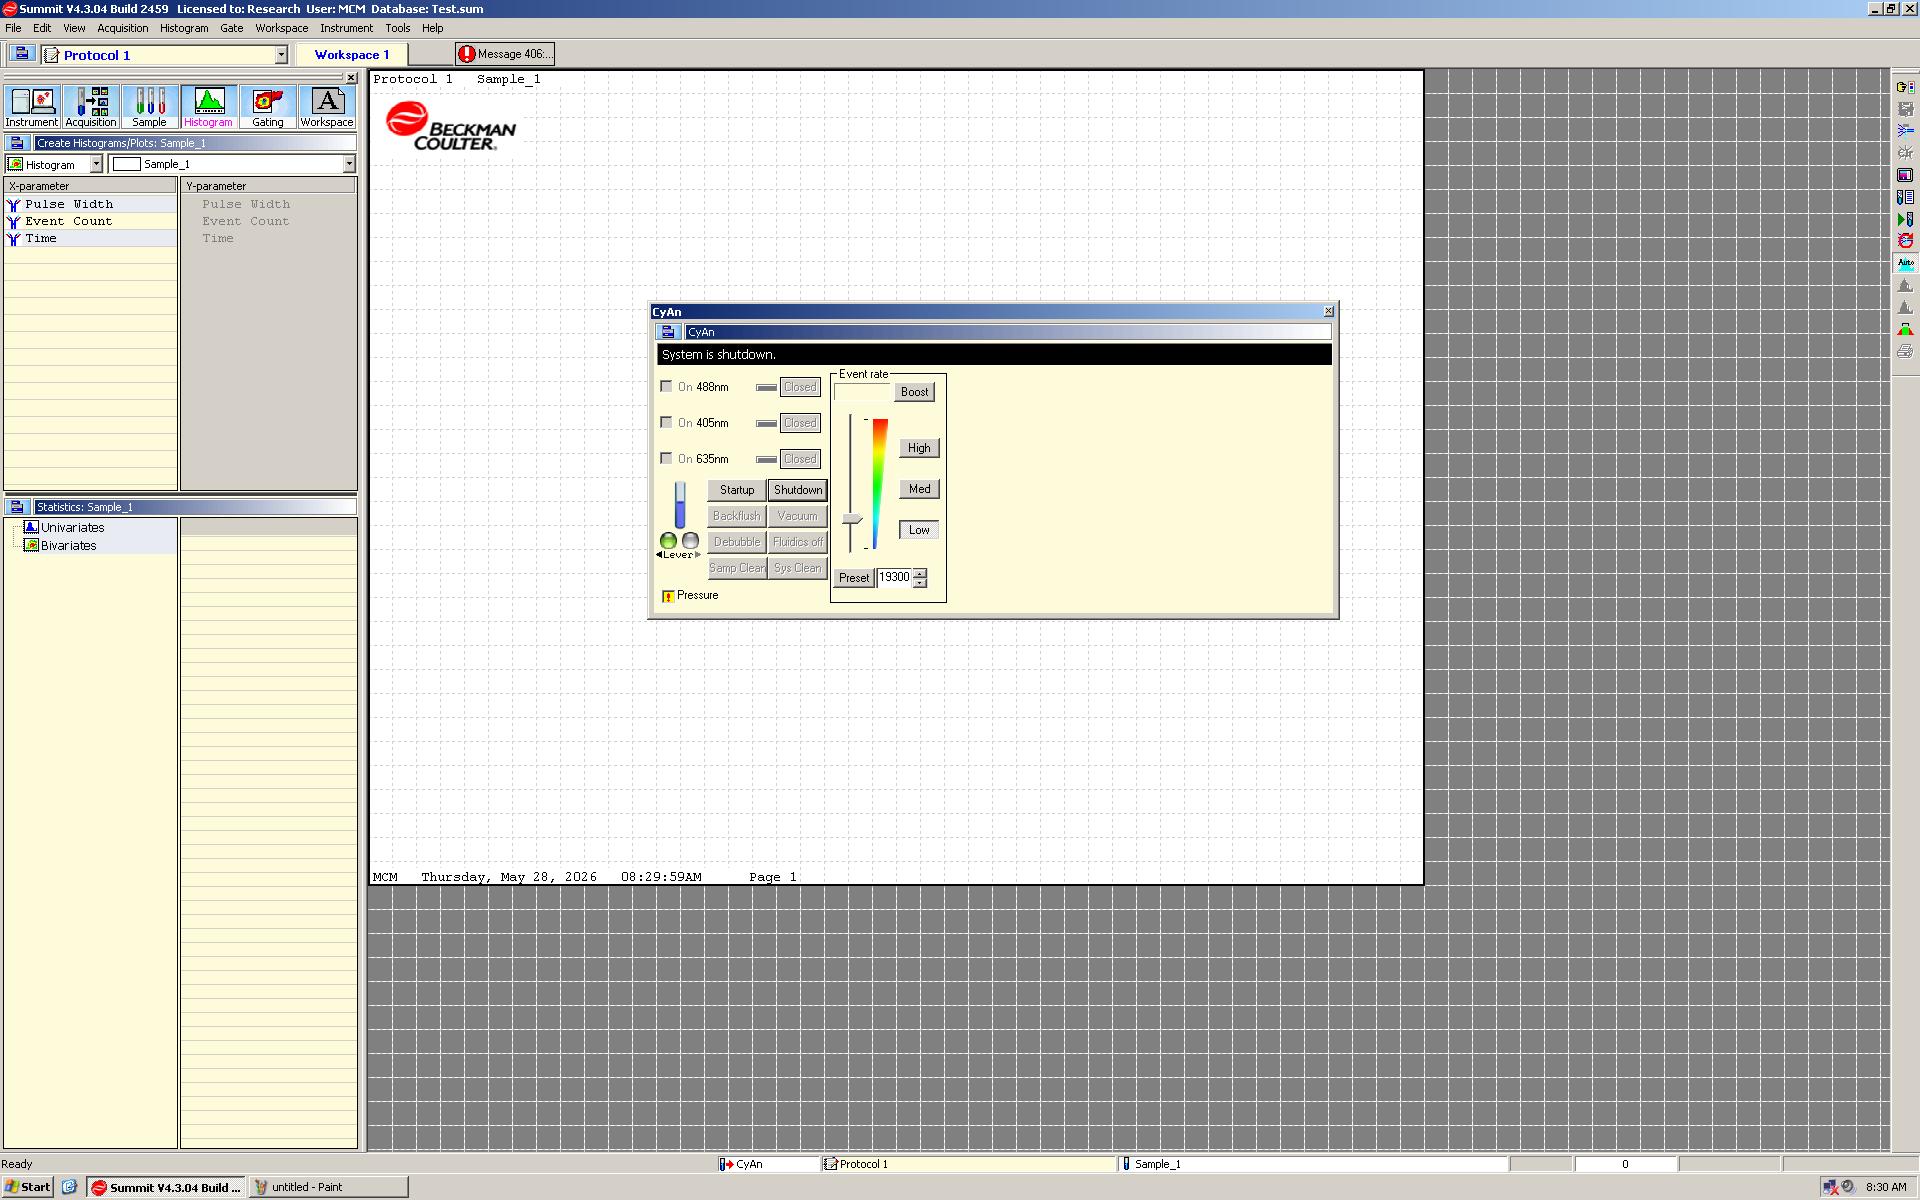Decrease the preset value with down arrow
Image resolution: width=1920 pixels, height=1200 pixels.
coord(920,583)
